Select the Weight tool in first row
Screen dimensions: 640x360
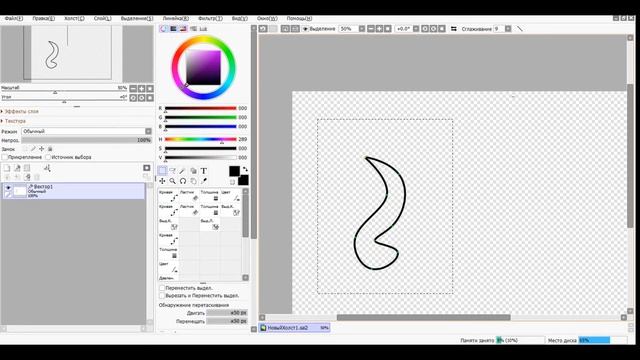pyautogui.click(x=210, y=196)
